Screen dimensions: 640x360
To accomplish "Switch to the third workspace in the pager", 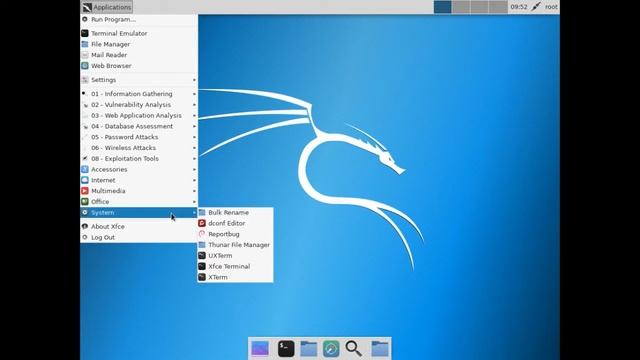I will coord(479,7).
